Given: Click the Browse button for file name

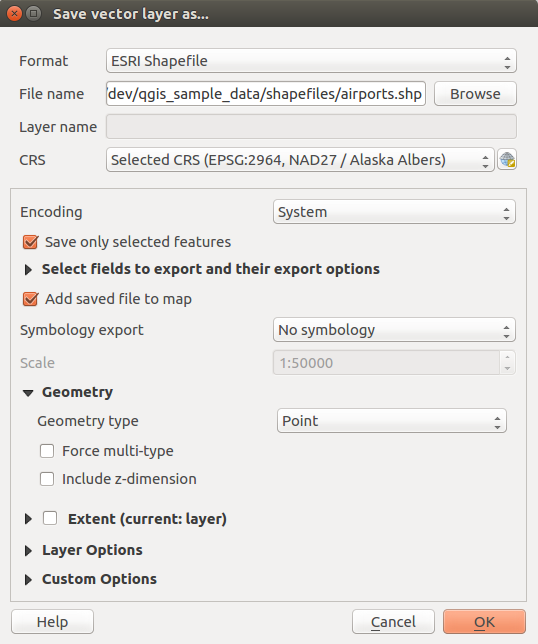Looking at the screenshot, I should tap(475, 94).
